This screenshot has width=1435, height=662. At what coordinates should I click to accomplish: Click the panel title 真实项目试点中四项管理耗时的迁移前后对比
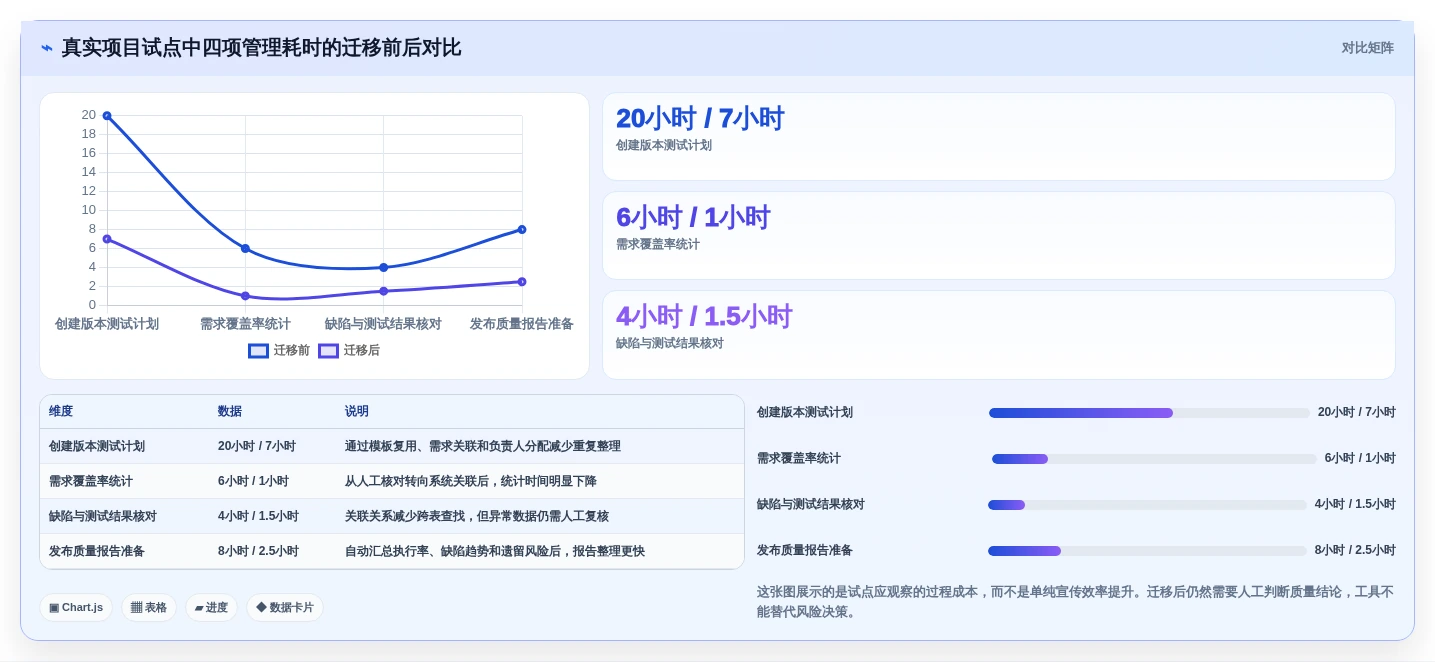261,48
